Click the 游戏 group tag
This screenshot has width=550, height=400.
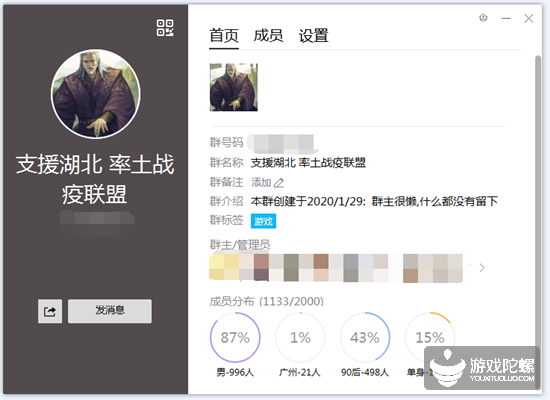[263, 221]
